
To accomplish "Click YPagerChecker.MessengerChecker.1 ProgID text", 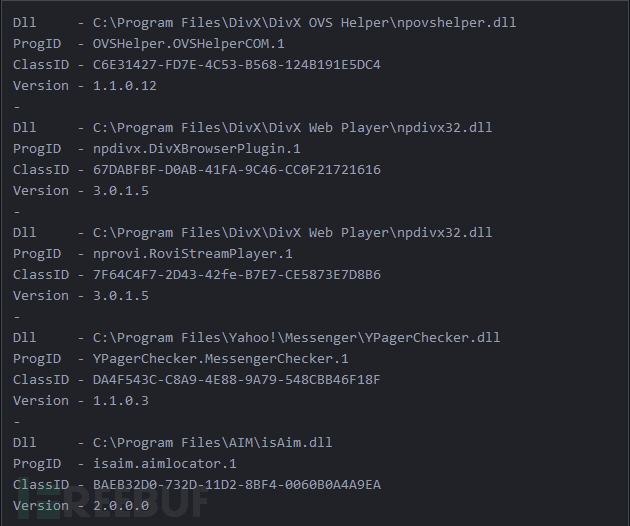I will 221,358.
